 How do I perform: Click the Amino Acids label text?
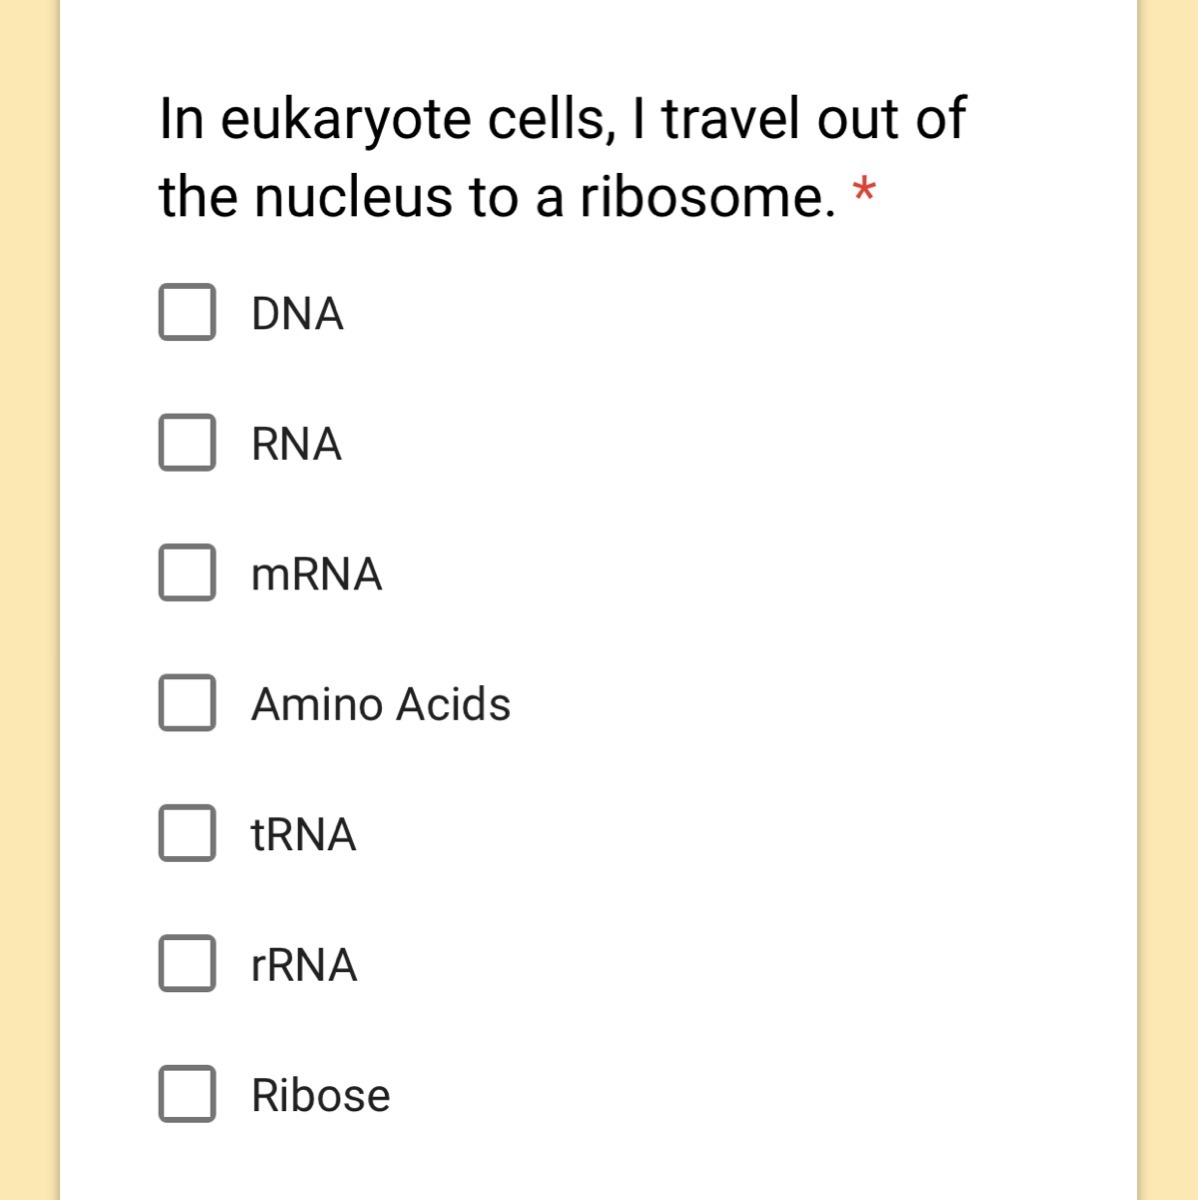[x=380, y=705]
